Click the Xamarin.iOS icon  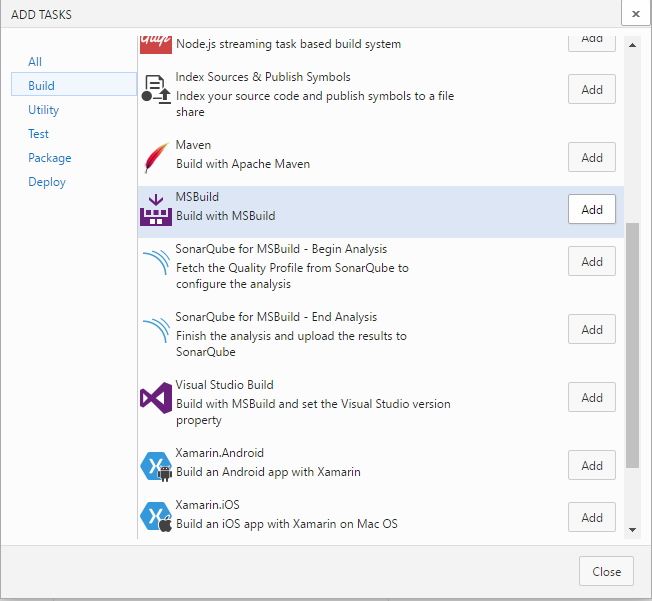tap(156, 516)
